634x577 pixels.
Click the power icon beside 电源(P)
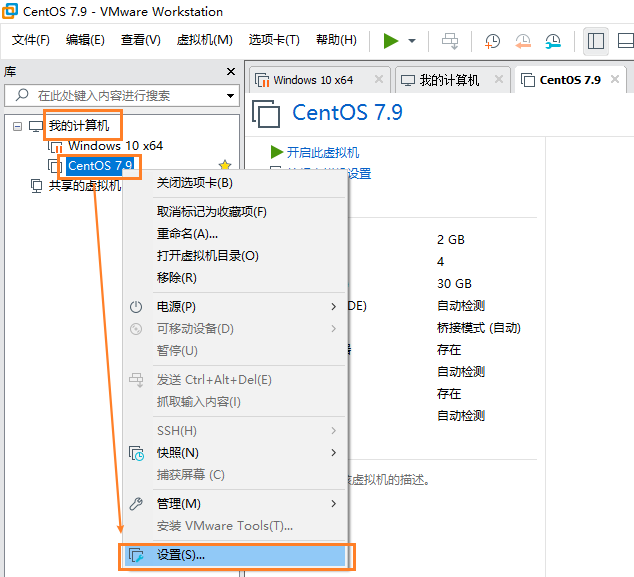136,307
